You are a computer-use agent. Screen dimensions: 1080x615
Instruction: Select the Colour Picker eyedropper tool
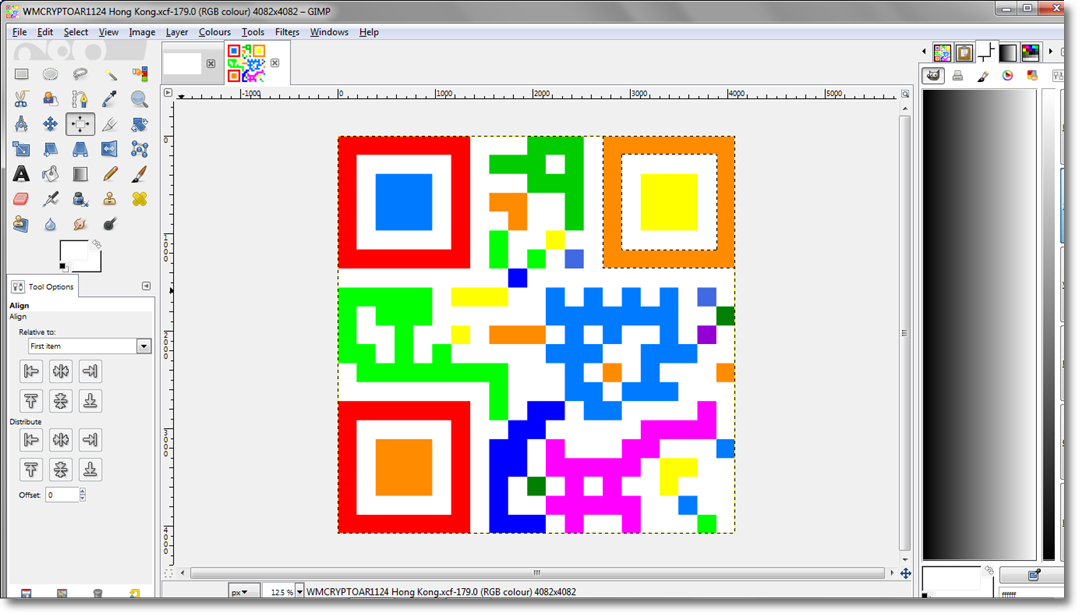[110, 99]
